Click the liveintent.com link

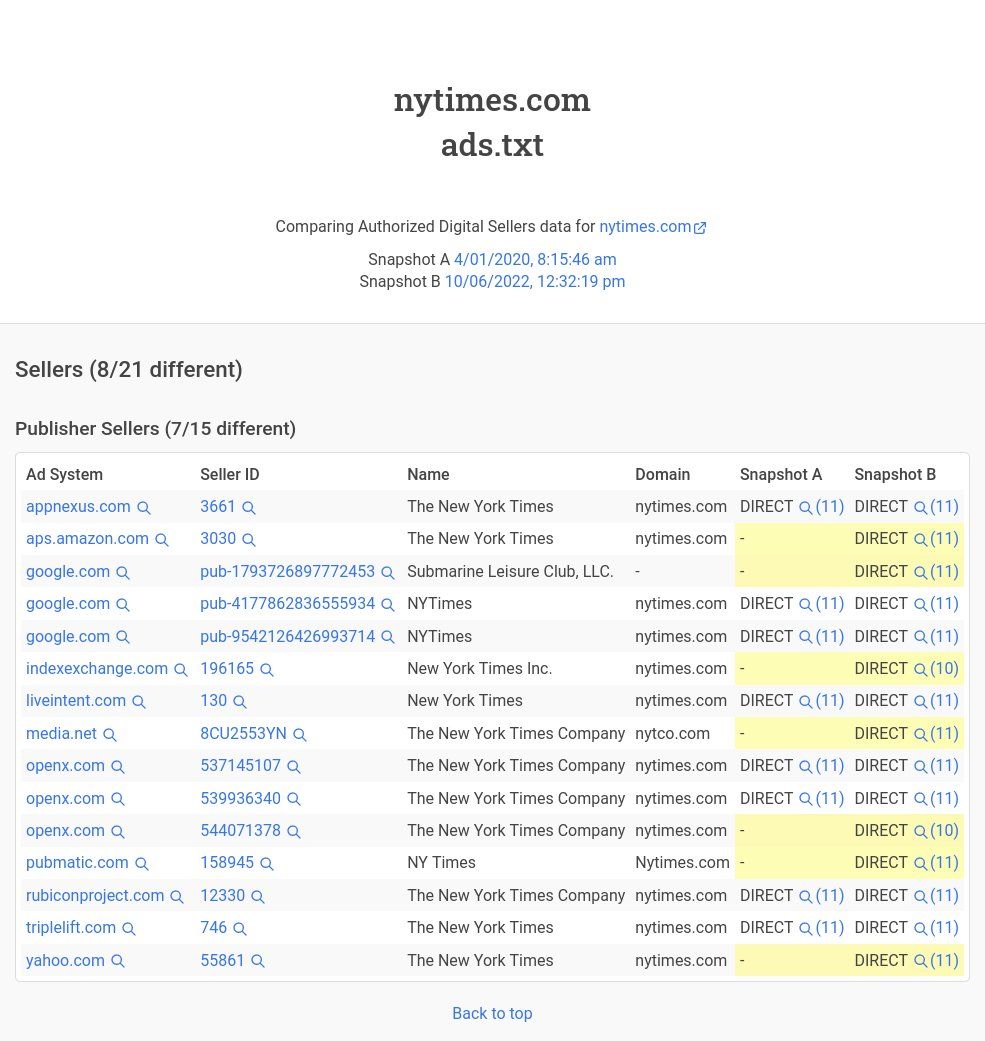(x=76, y=700)
